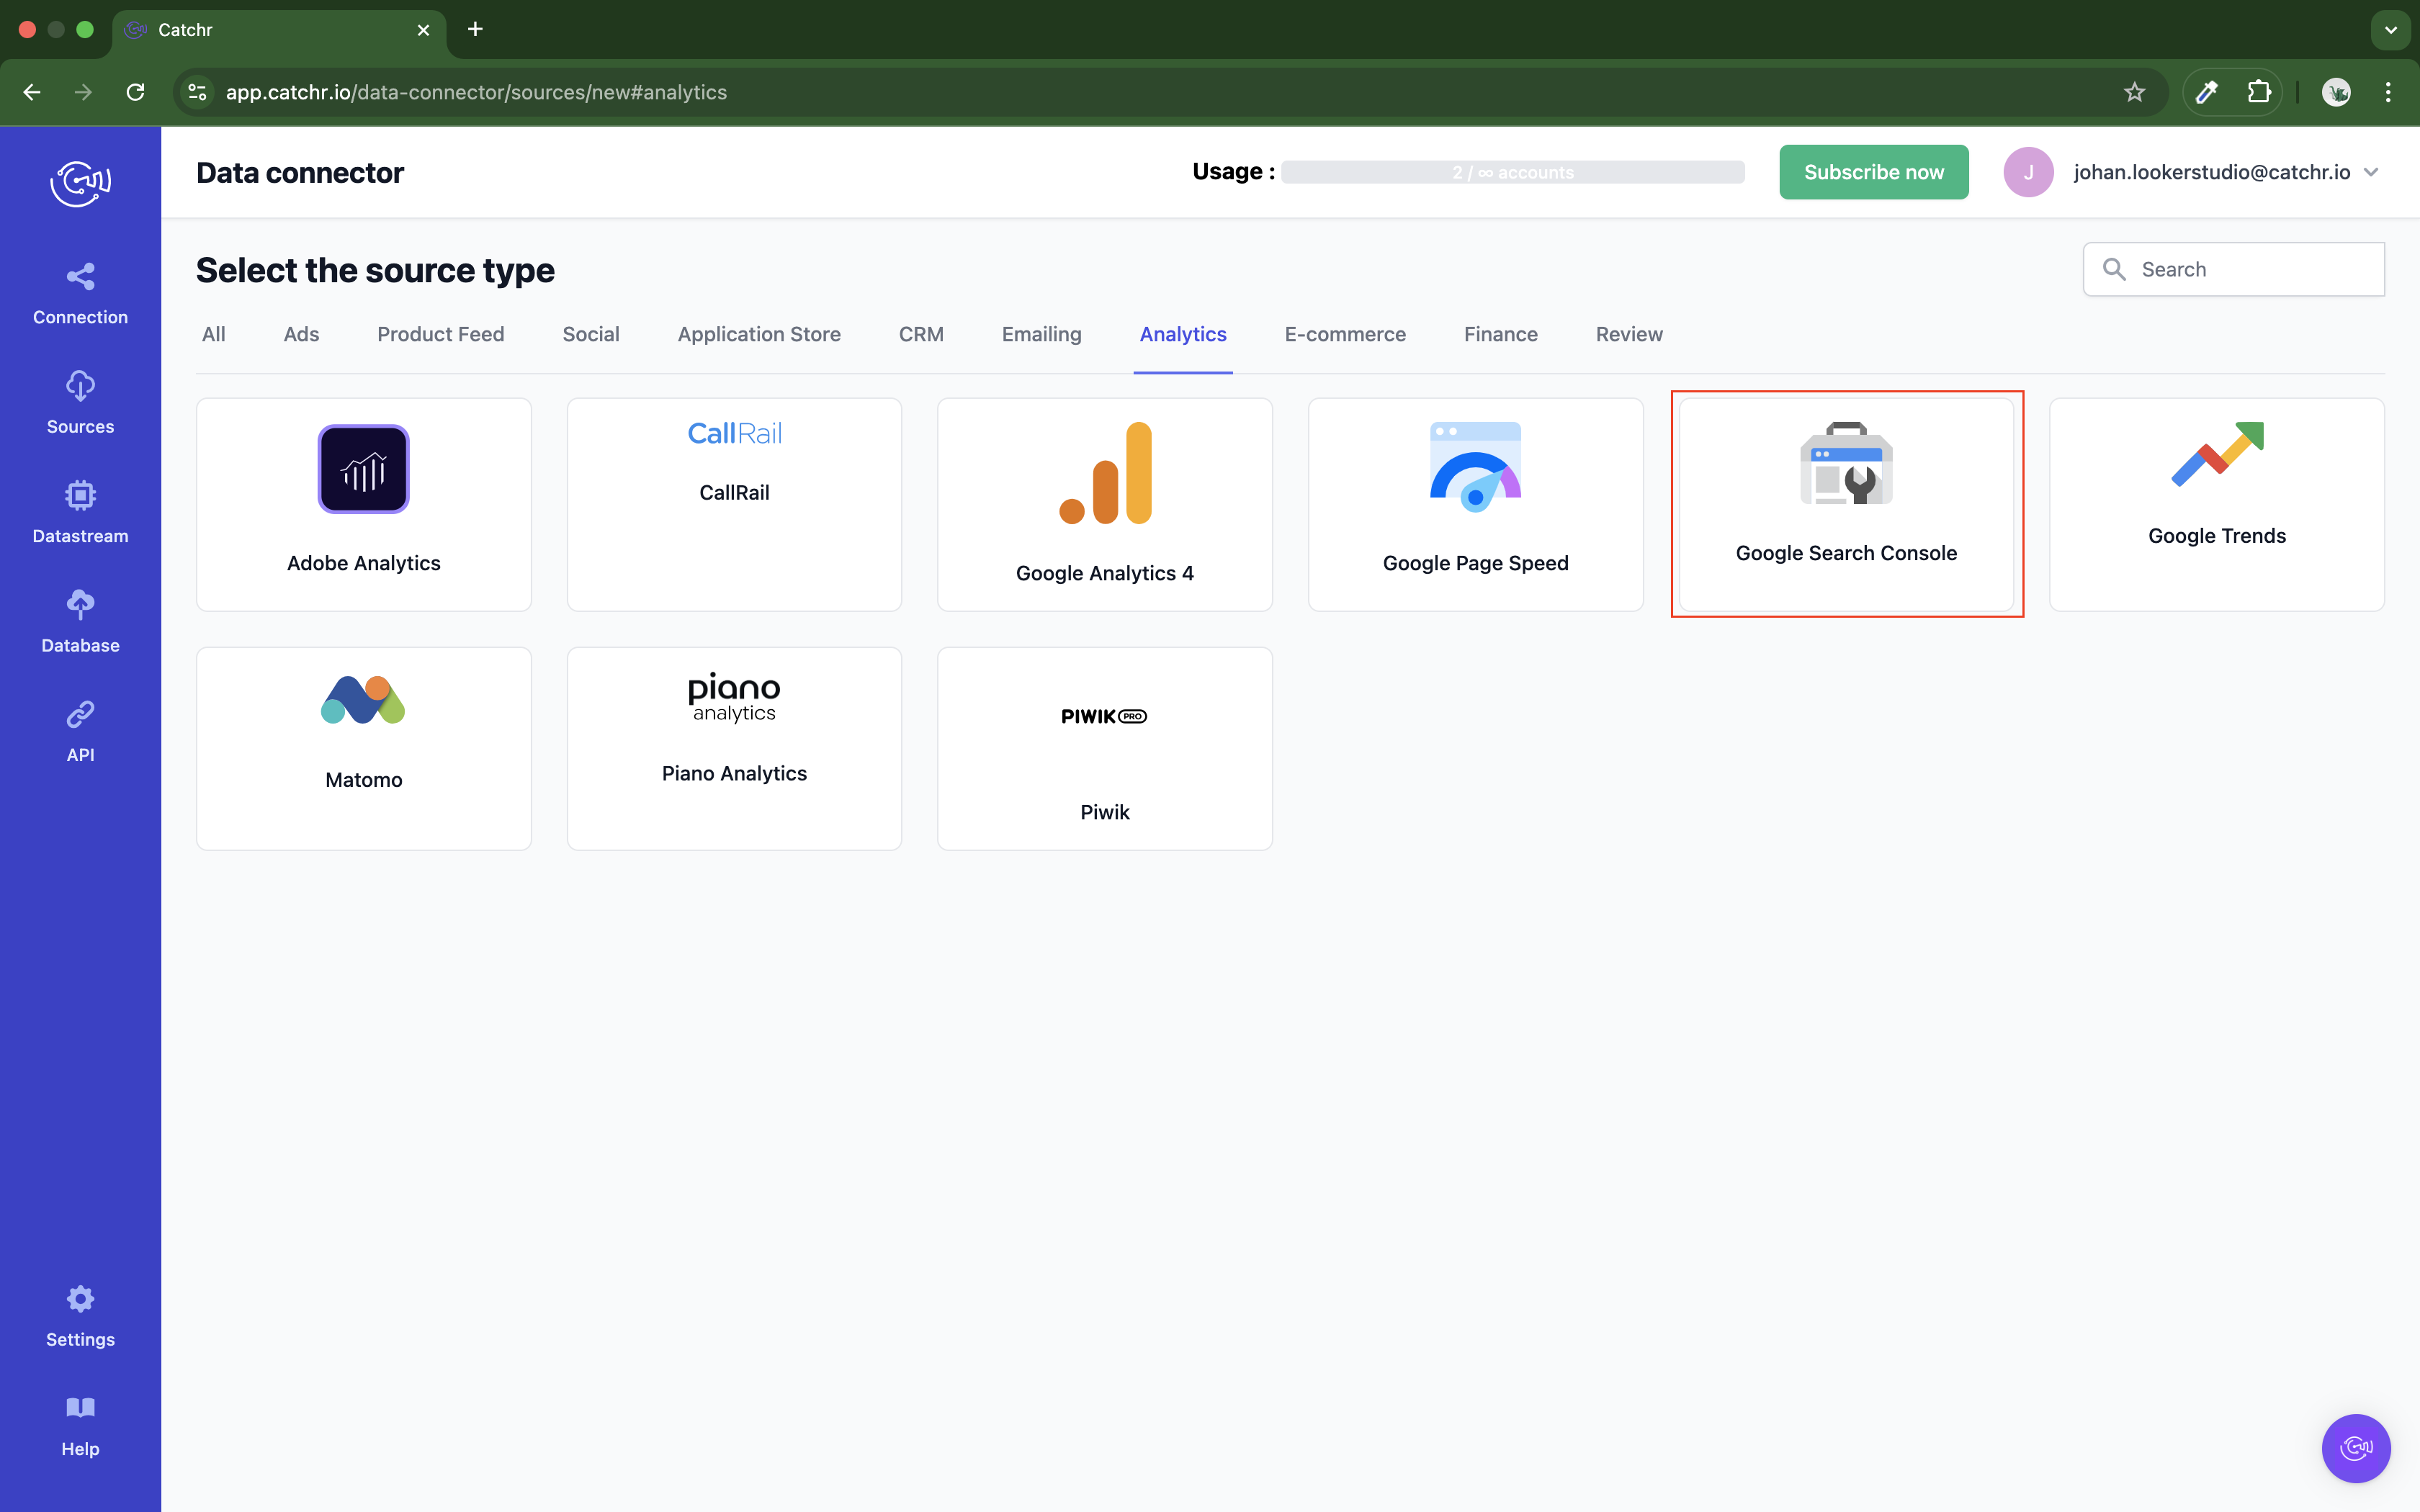
Task: Bookmark this page with the star
Action: [2134, 92]
